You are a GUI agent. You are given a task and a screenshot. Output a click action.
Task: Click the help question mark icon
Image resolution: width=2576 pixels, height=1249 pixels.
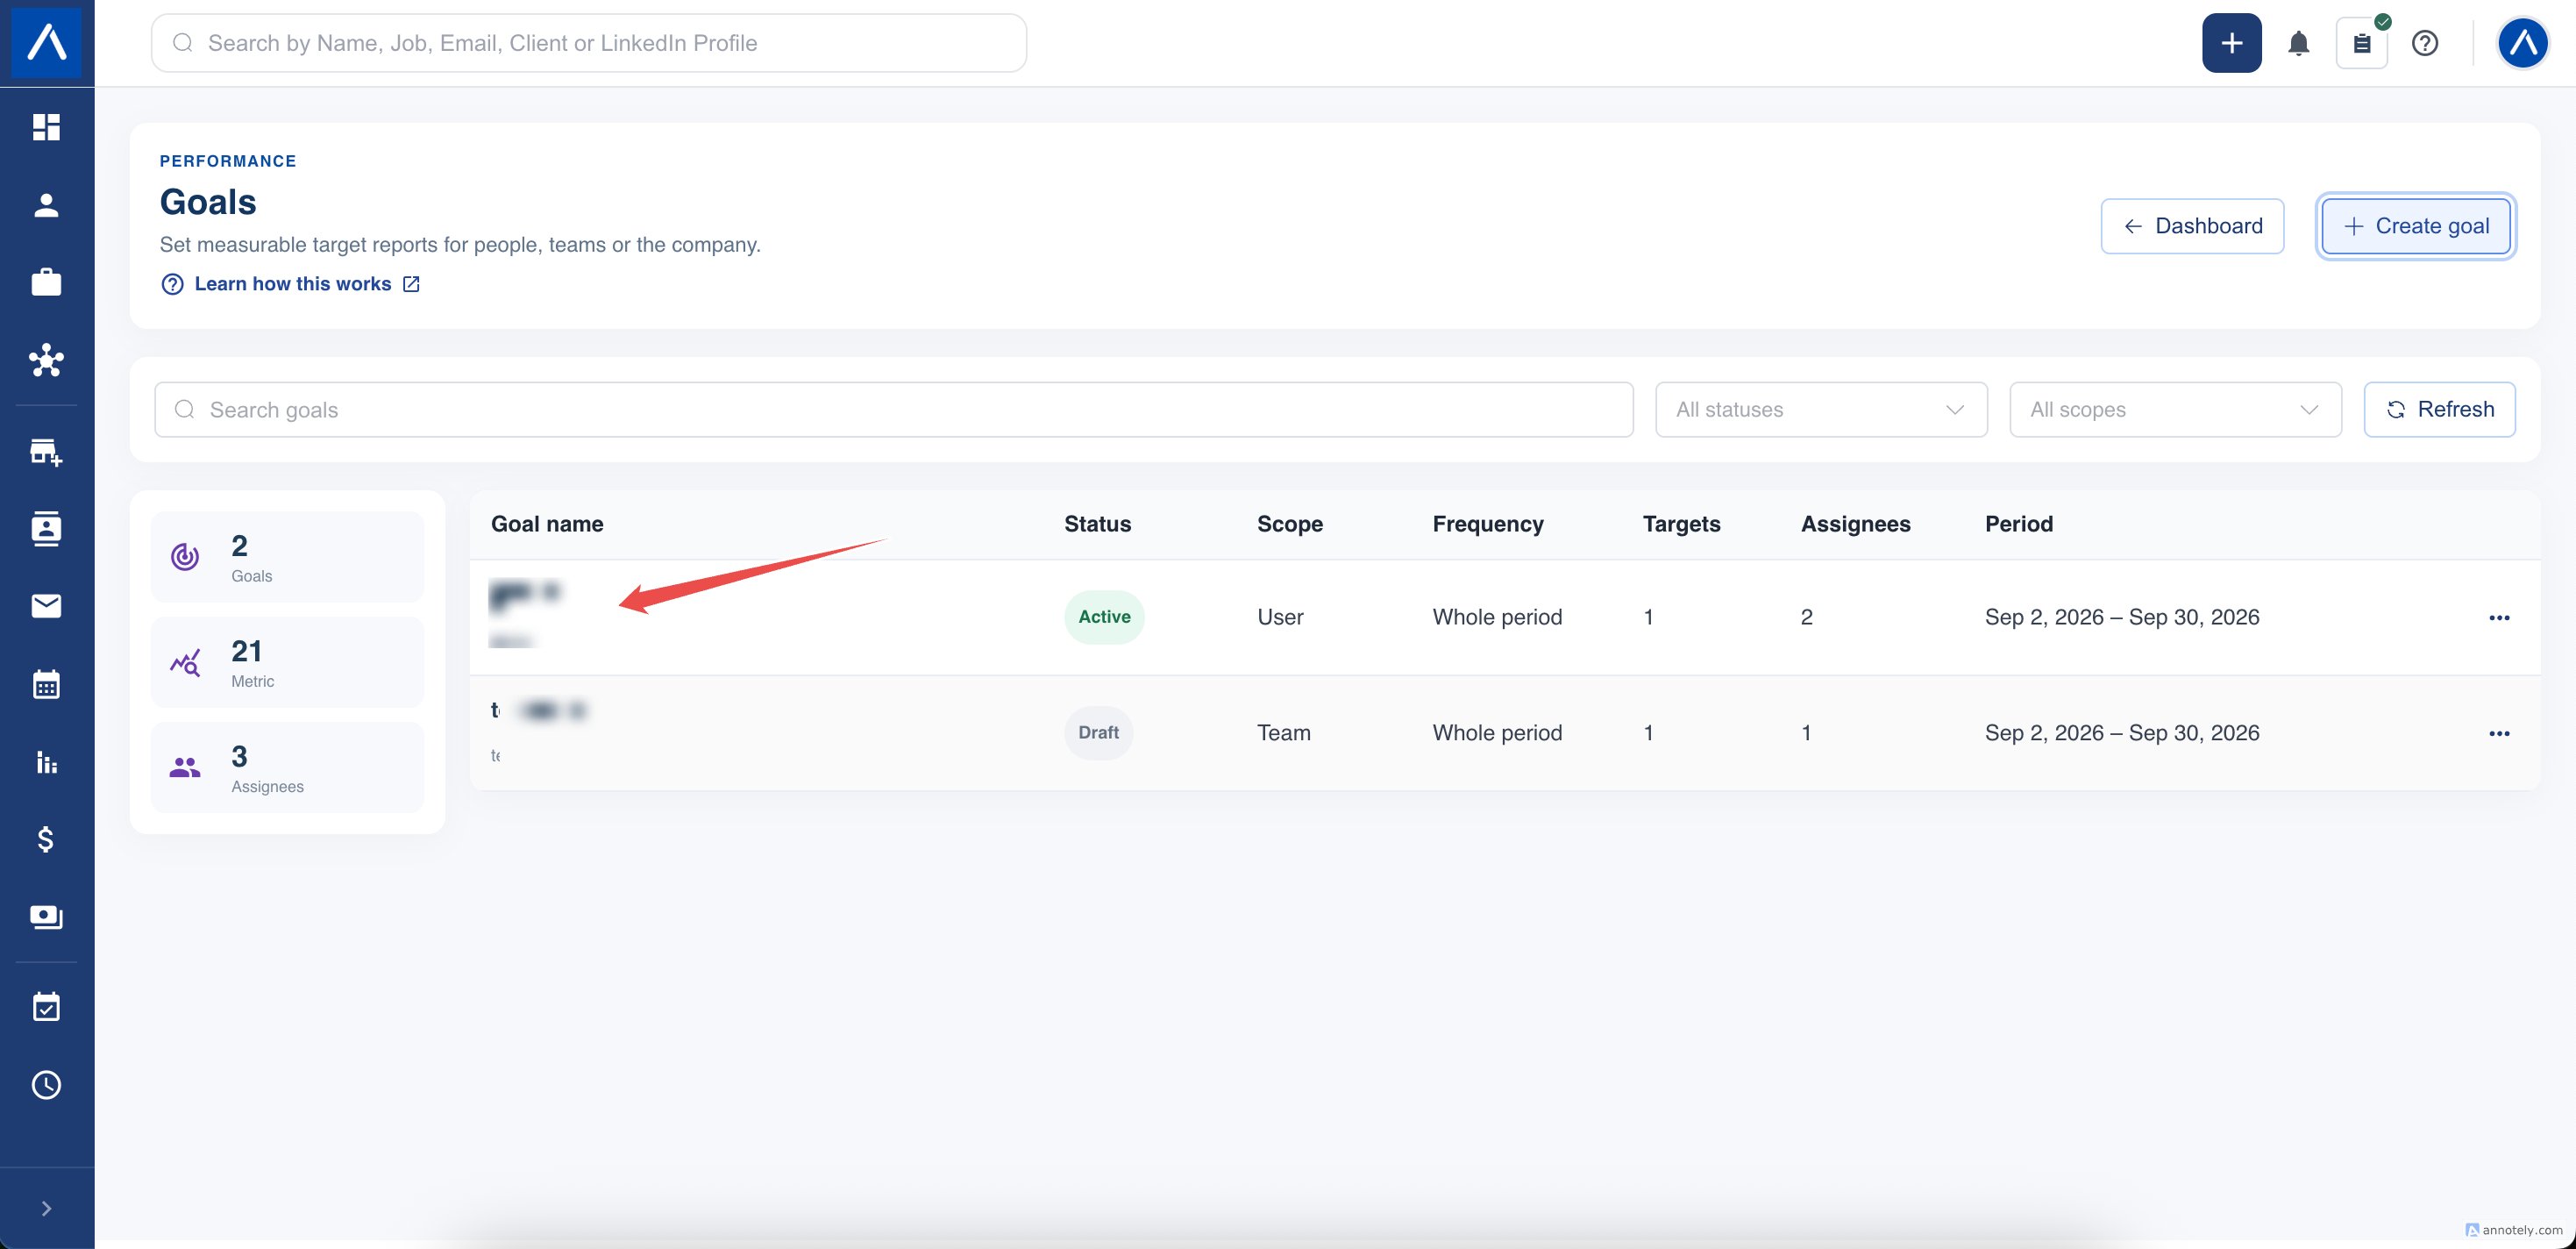point(2424,43)
